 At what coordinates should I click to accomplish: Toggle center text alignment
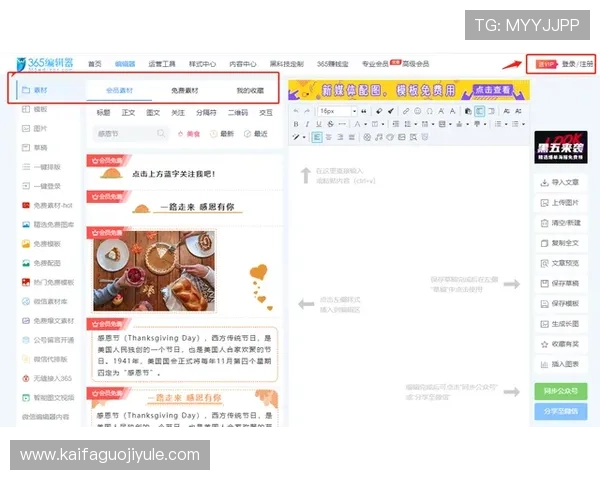tap(329, 137)
